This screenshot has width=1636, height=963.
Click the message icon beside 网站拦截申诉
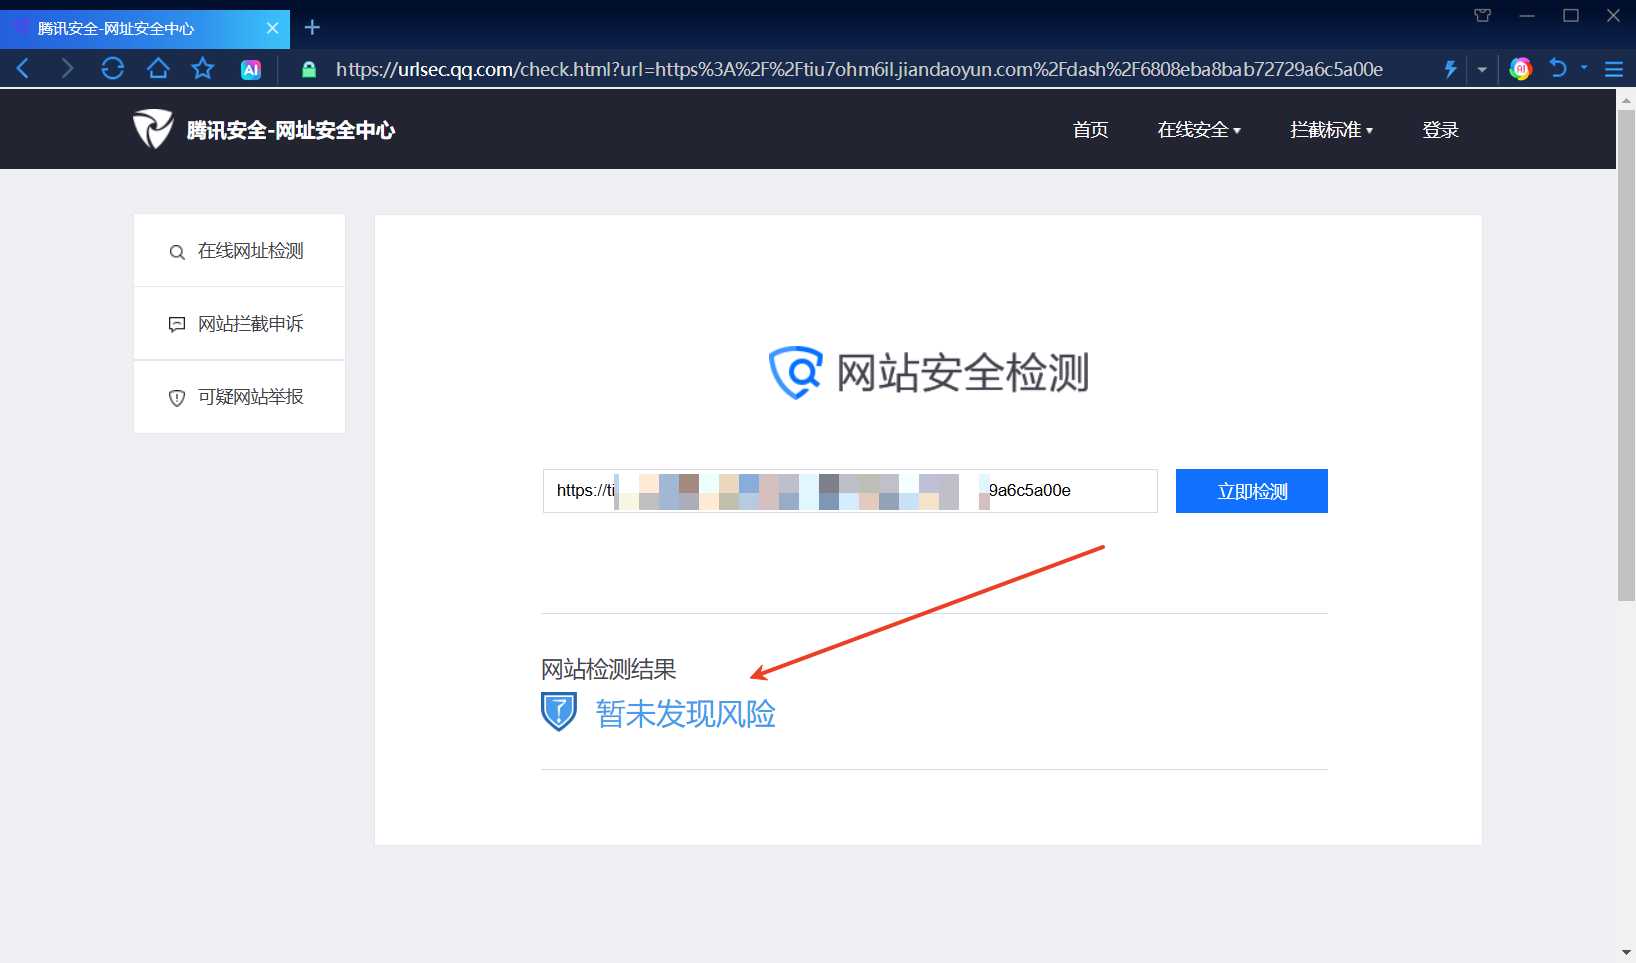(177, 325)
